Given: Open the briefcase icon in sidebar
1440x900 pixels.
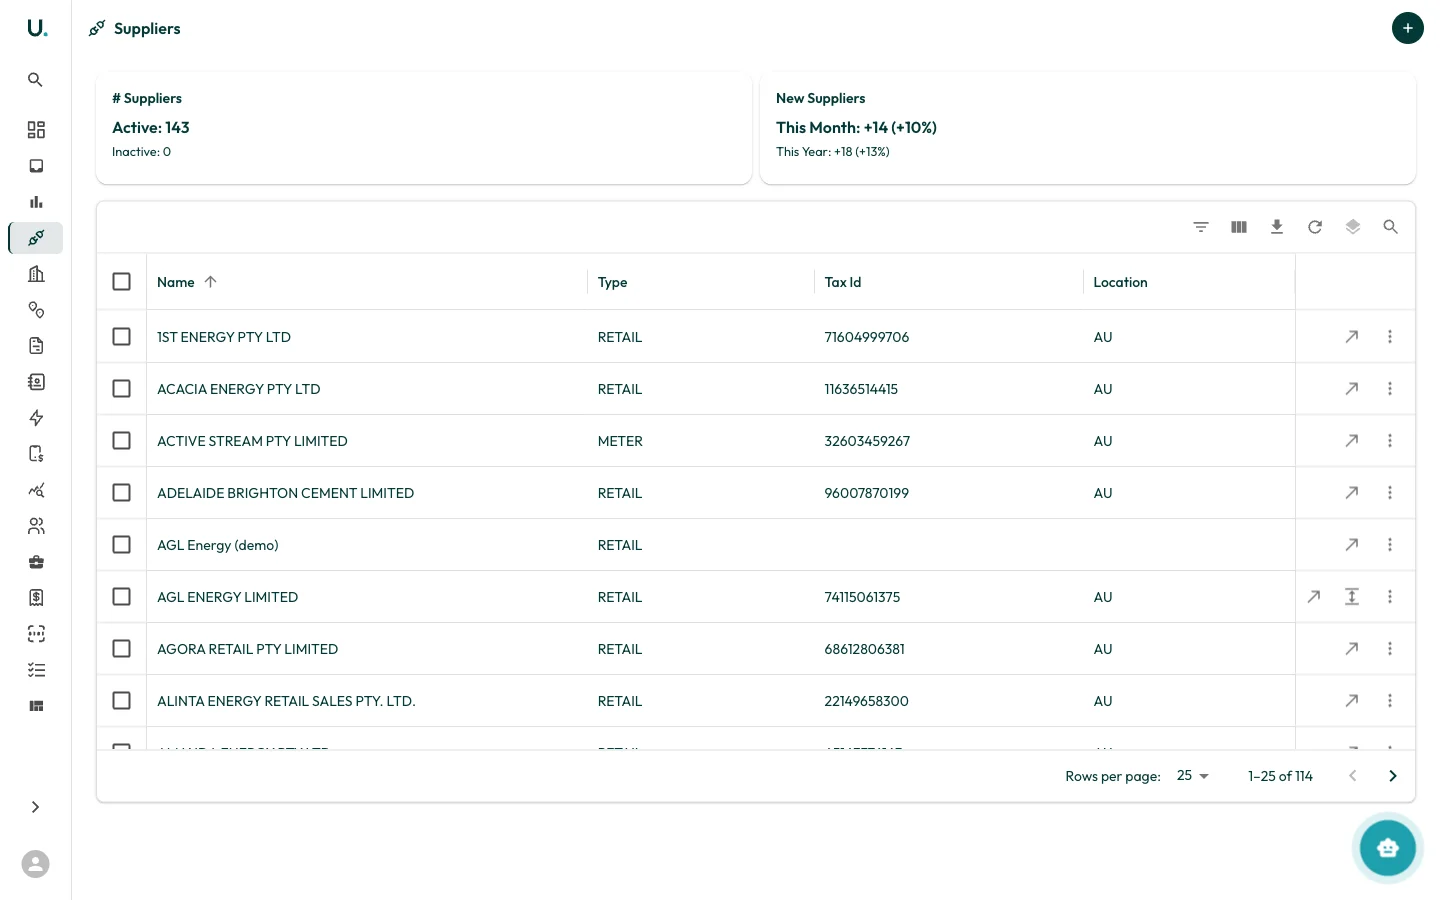Looking at the screenshot, I should pyautogui.click(x=36, y=562).
